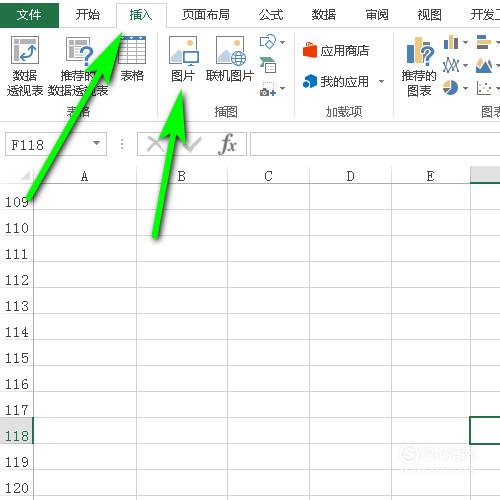Open 应用商店 app store
This screenshot has width=500, height=500.
336,50
